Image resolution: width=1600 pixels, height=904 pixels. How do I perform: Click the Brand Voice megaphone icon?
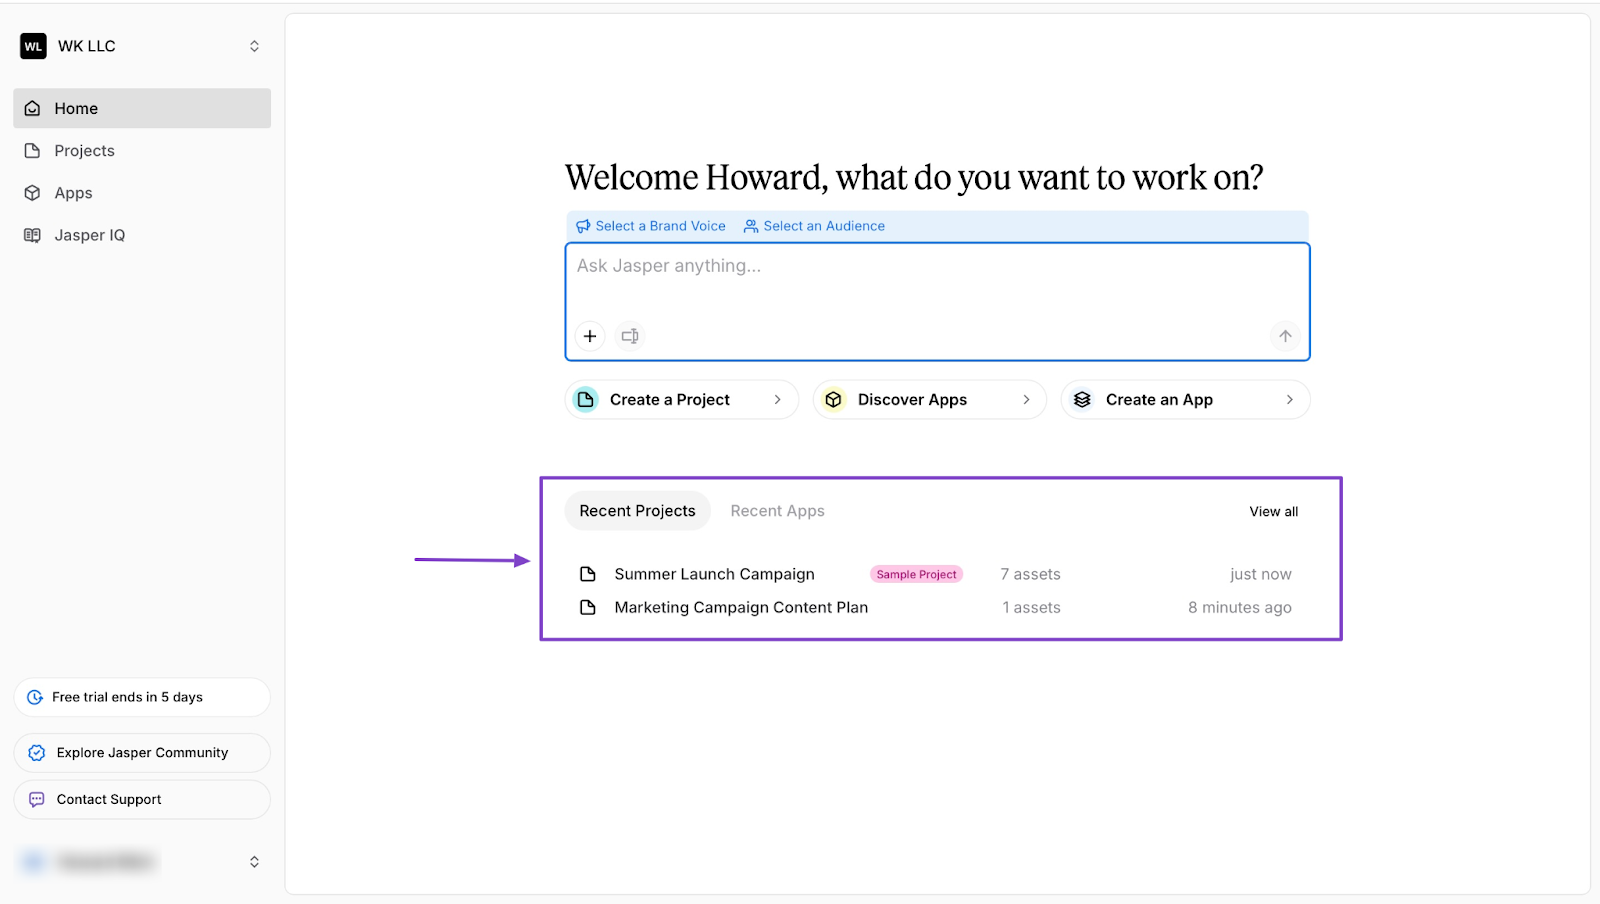click(x=583, y=226)
